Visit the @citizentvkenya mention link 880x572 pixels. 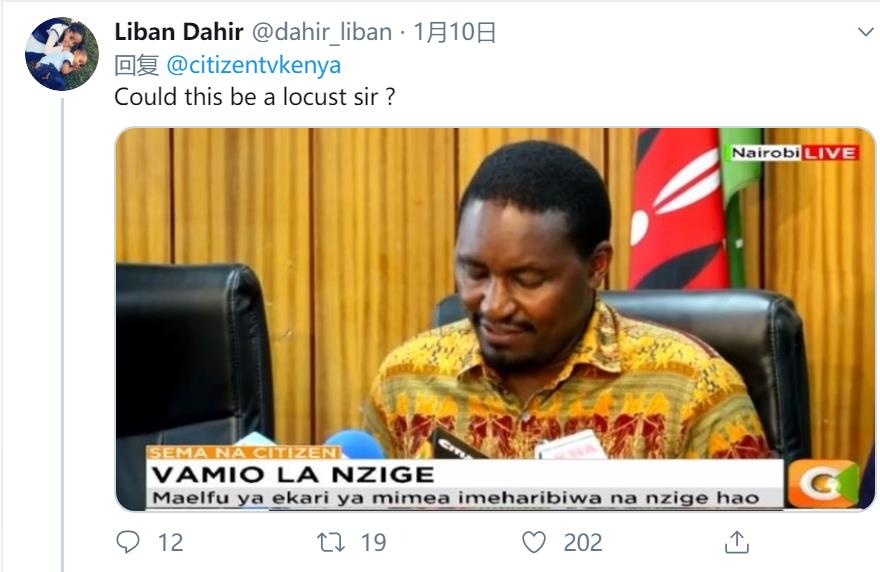click(254, 65)
